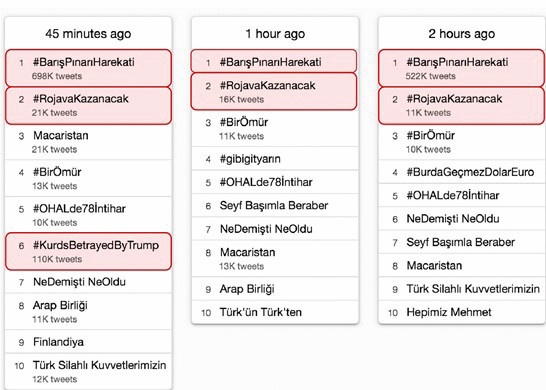Screen dimensions: 546x390
Task: Click the 2 hours ago column header
Action: coord(462,34)
